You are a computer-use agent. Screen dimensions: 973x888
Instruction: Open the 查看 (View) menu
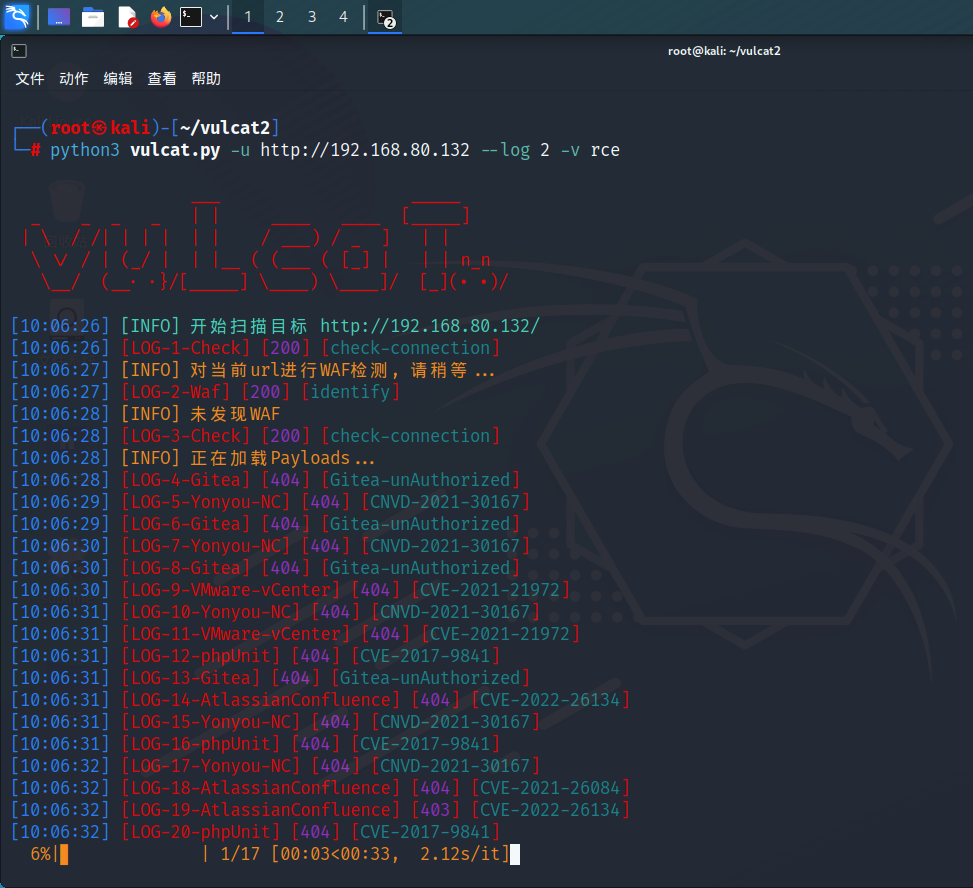point(162,79)
